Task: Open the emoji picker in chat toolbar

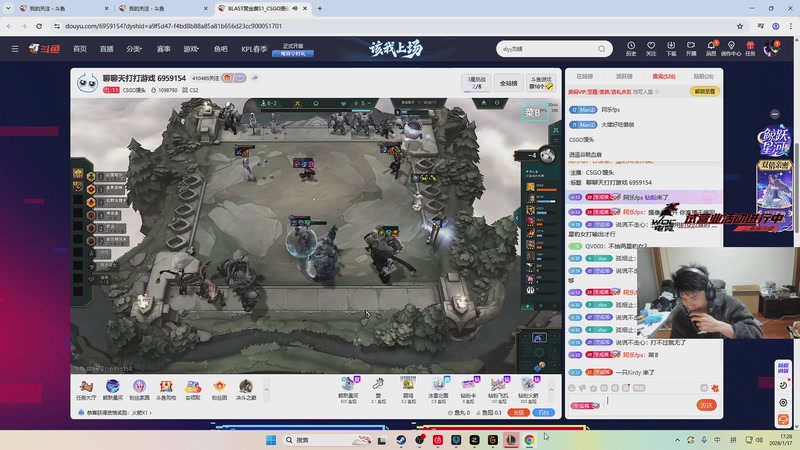Action: tap(571, 388)
